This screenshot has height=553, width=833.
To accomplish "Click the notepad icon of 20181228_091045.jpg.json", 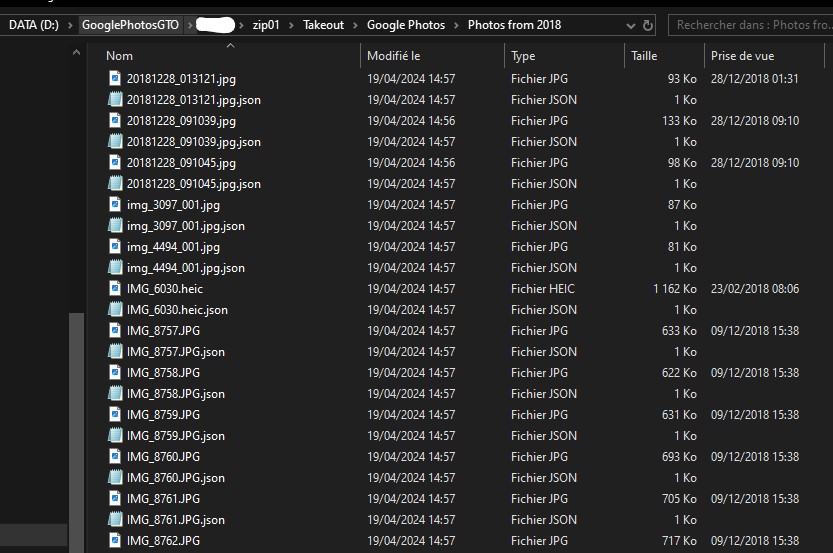I will click(115, 183).
